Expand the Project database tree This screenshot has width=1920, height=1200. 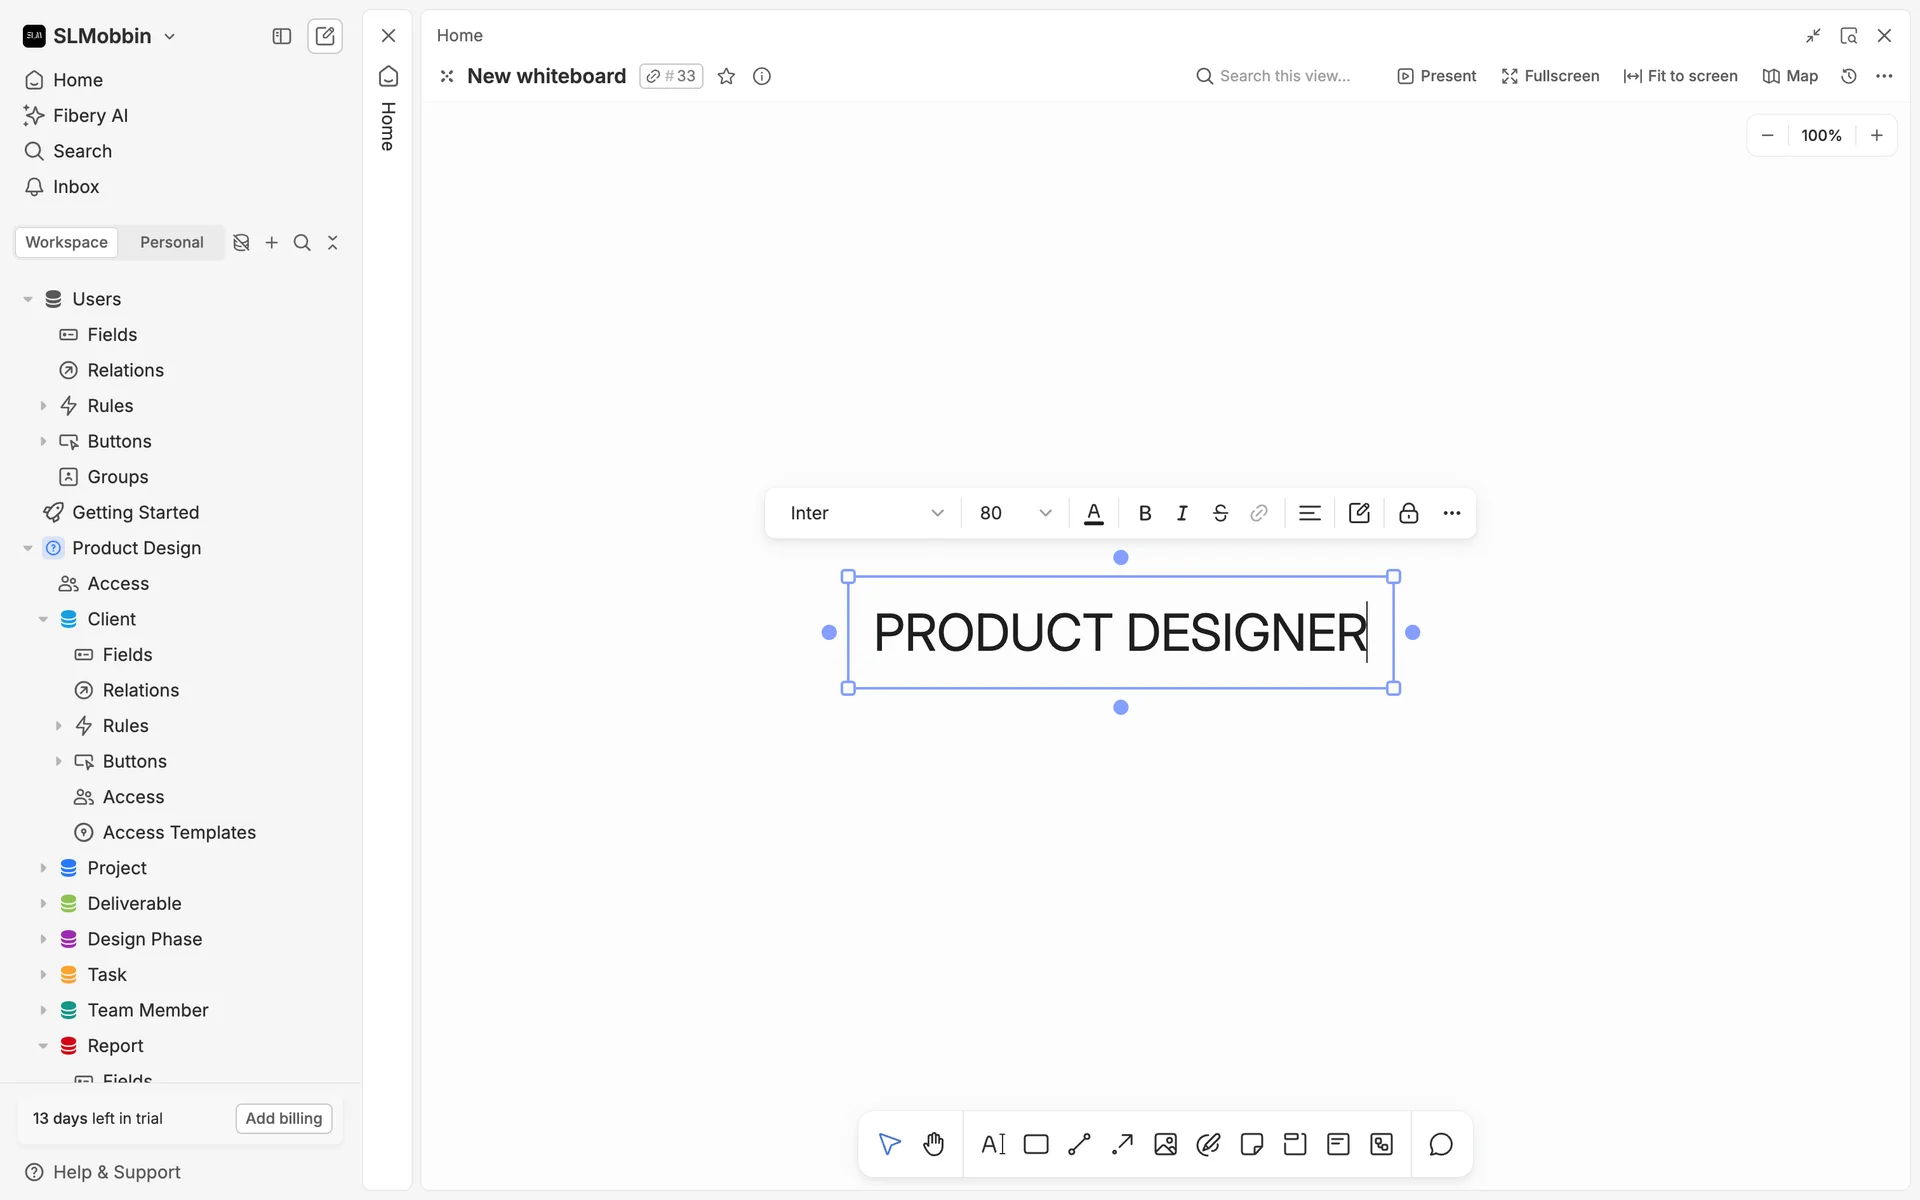43,868
